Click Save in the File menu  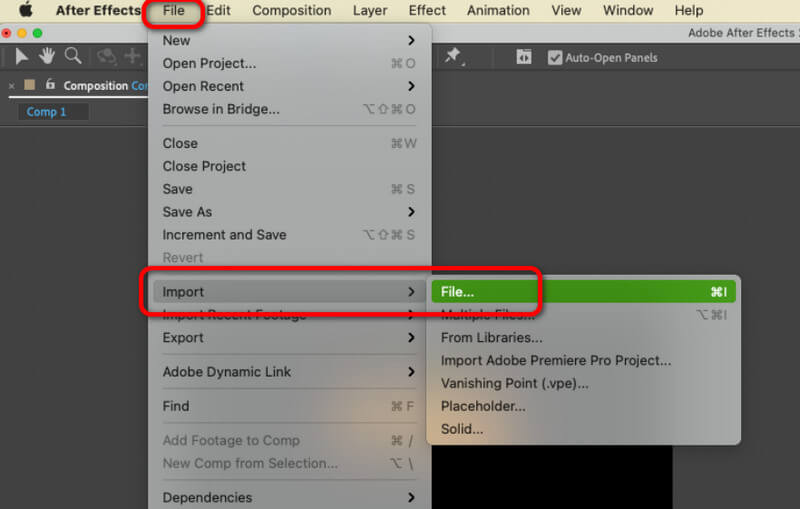click(177, 189)
